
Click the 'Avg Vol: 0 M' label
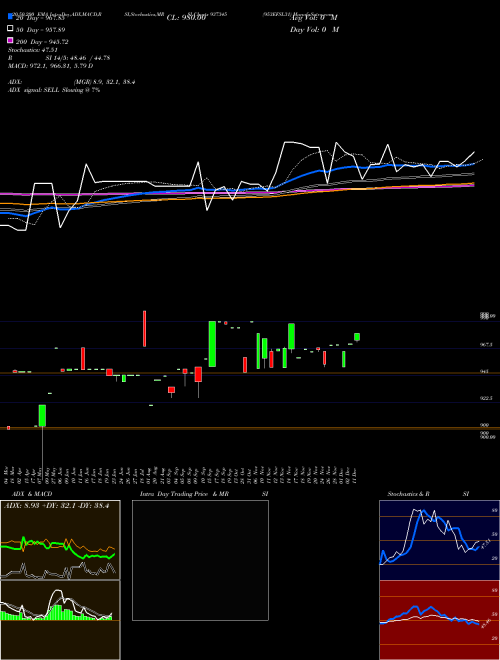point(314,18)
